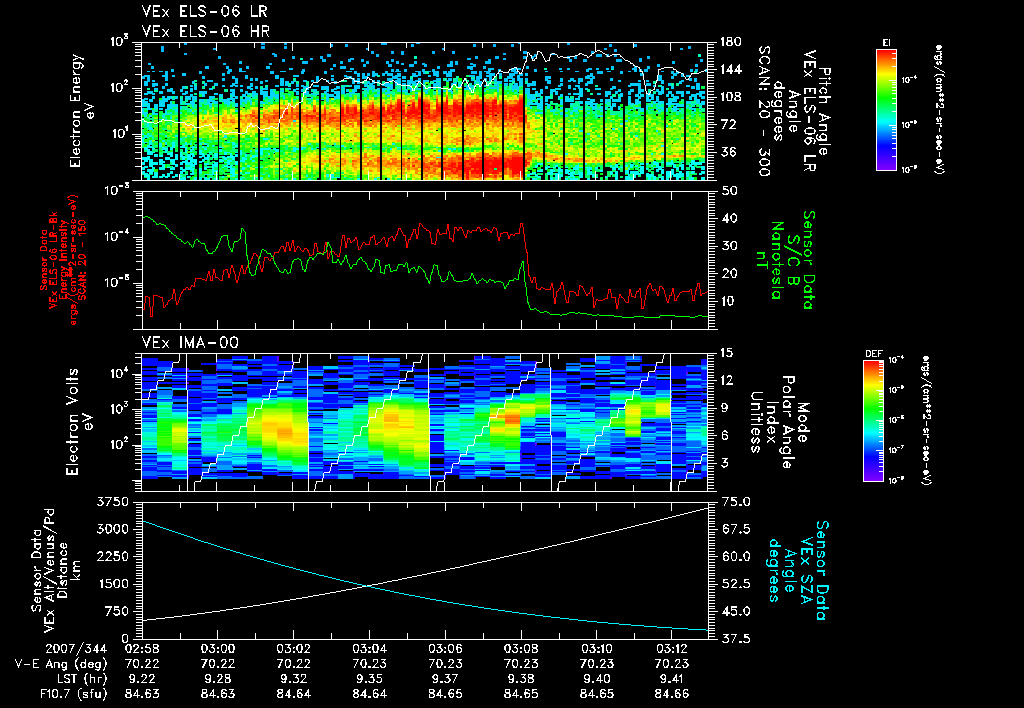Click the altitude tick value 2250
The height and width of the screenshot is (708, 1024).
click(x=114, y=556)
